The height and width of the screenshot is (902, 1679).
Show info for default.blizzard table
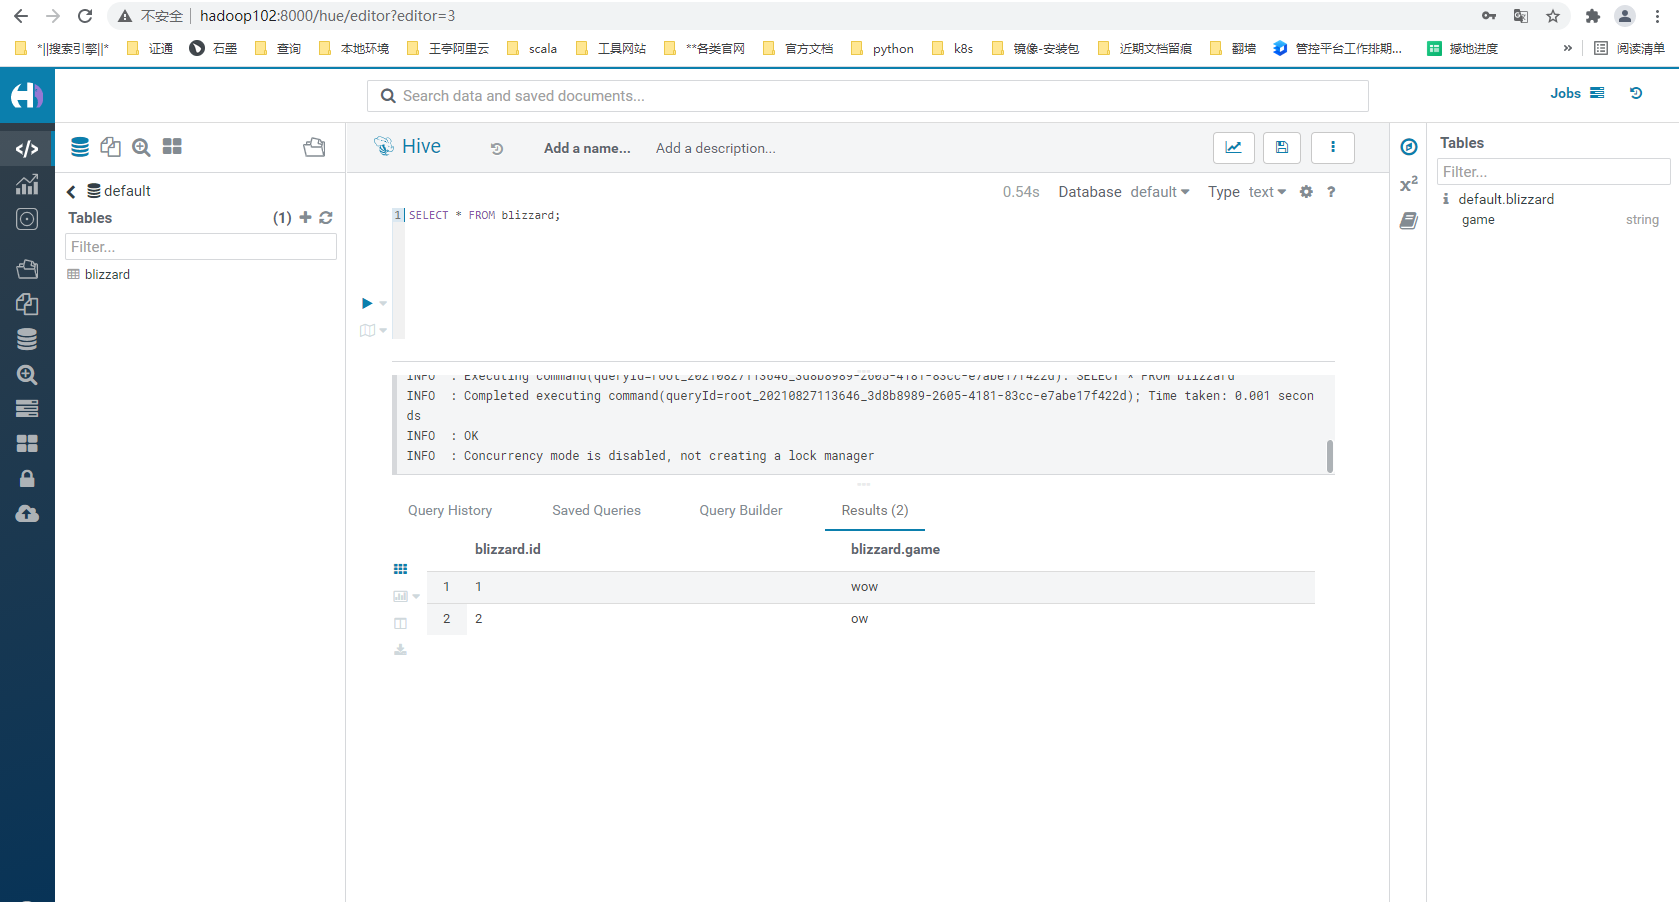[x=1446, y=199]
